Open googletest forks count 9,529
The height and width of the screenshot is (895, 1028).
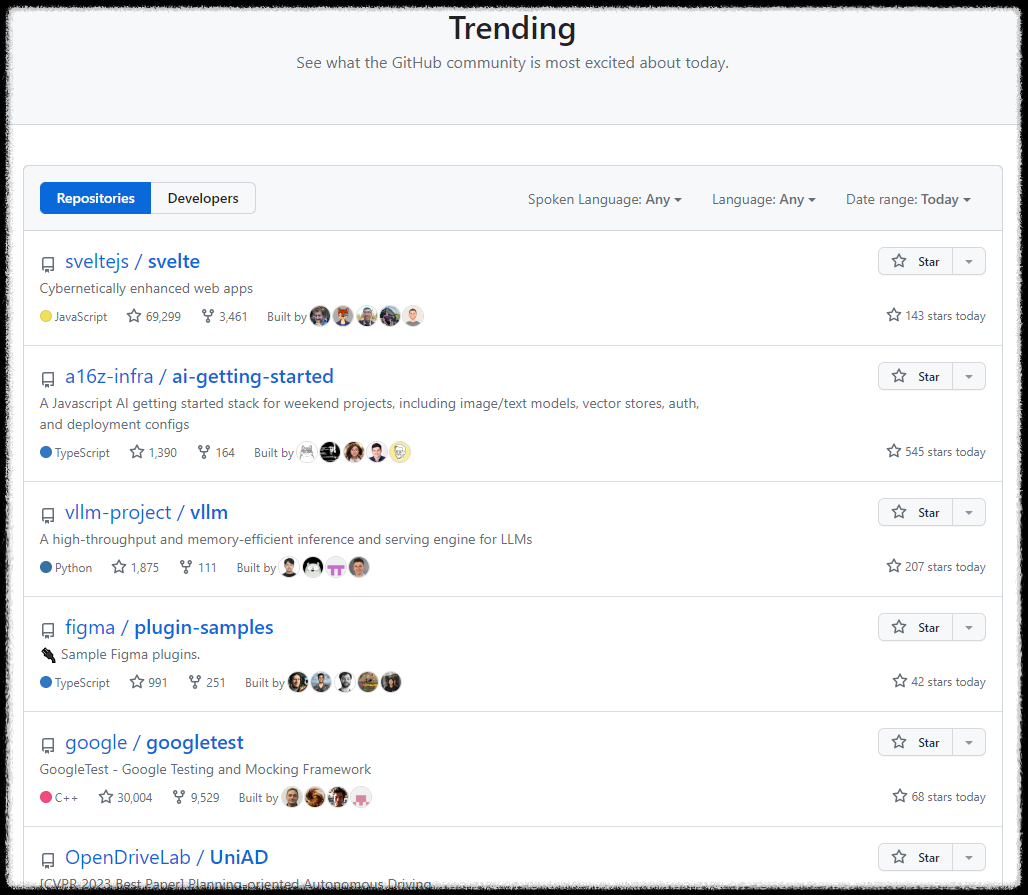[x=195, y=797]
